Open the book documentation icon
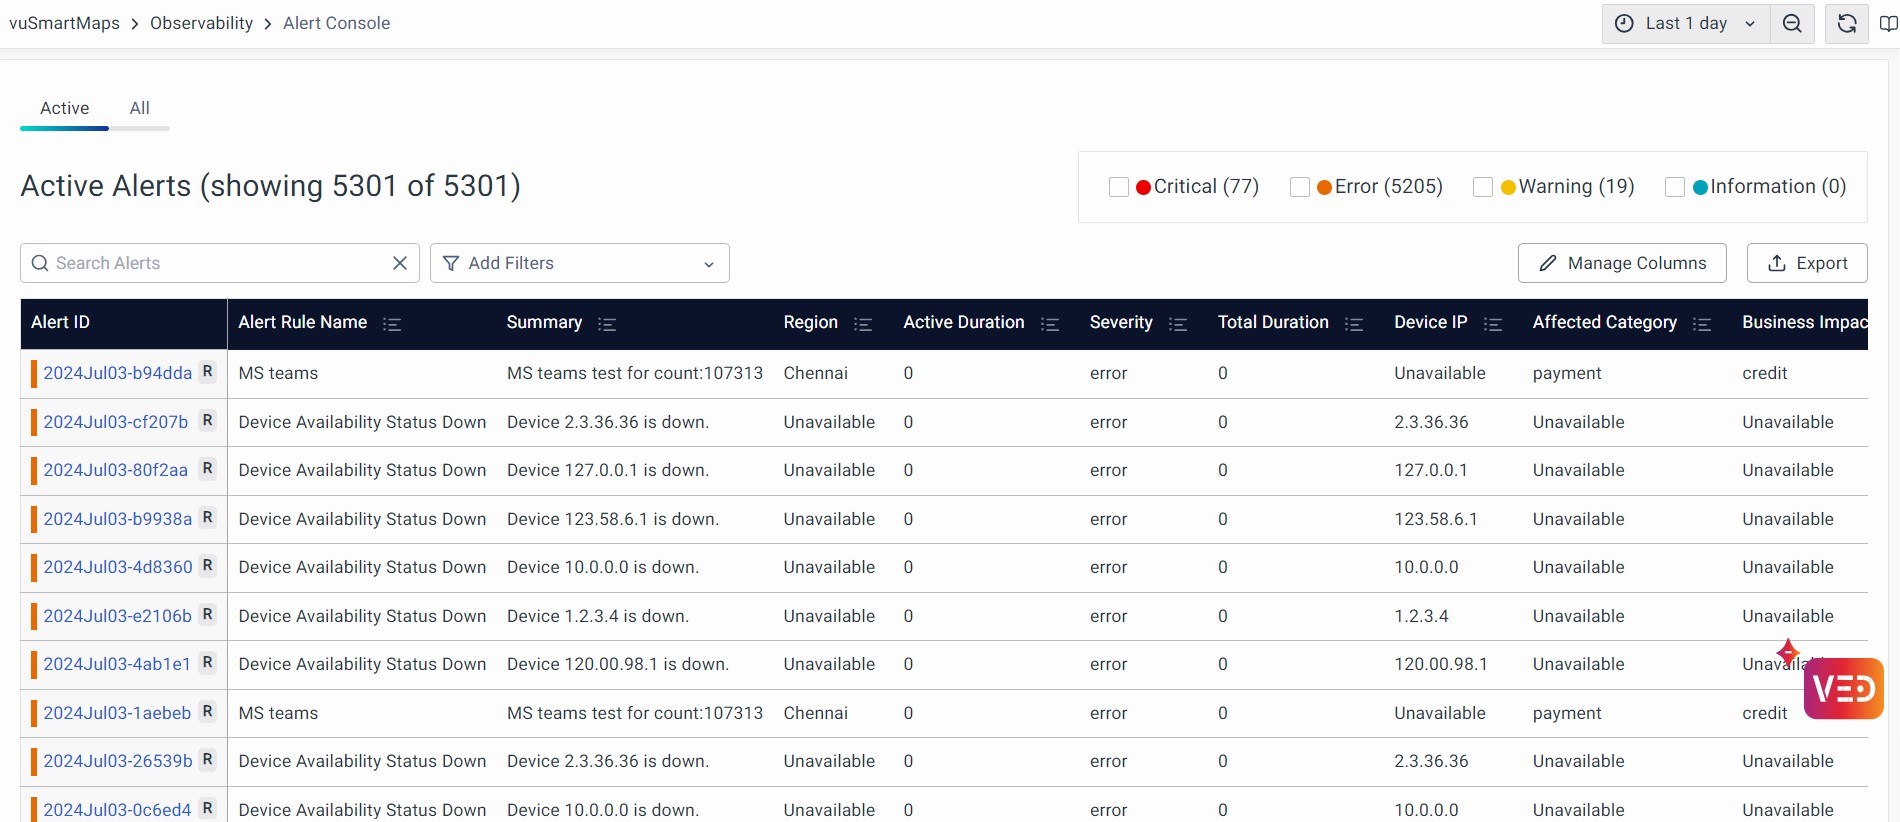The width and height of the screenshot is (1900, 822). click(x=1888, y=23)
